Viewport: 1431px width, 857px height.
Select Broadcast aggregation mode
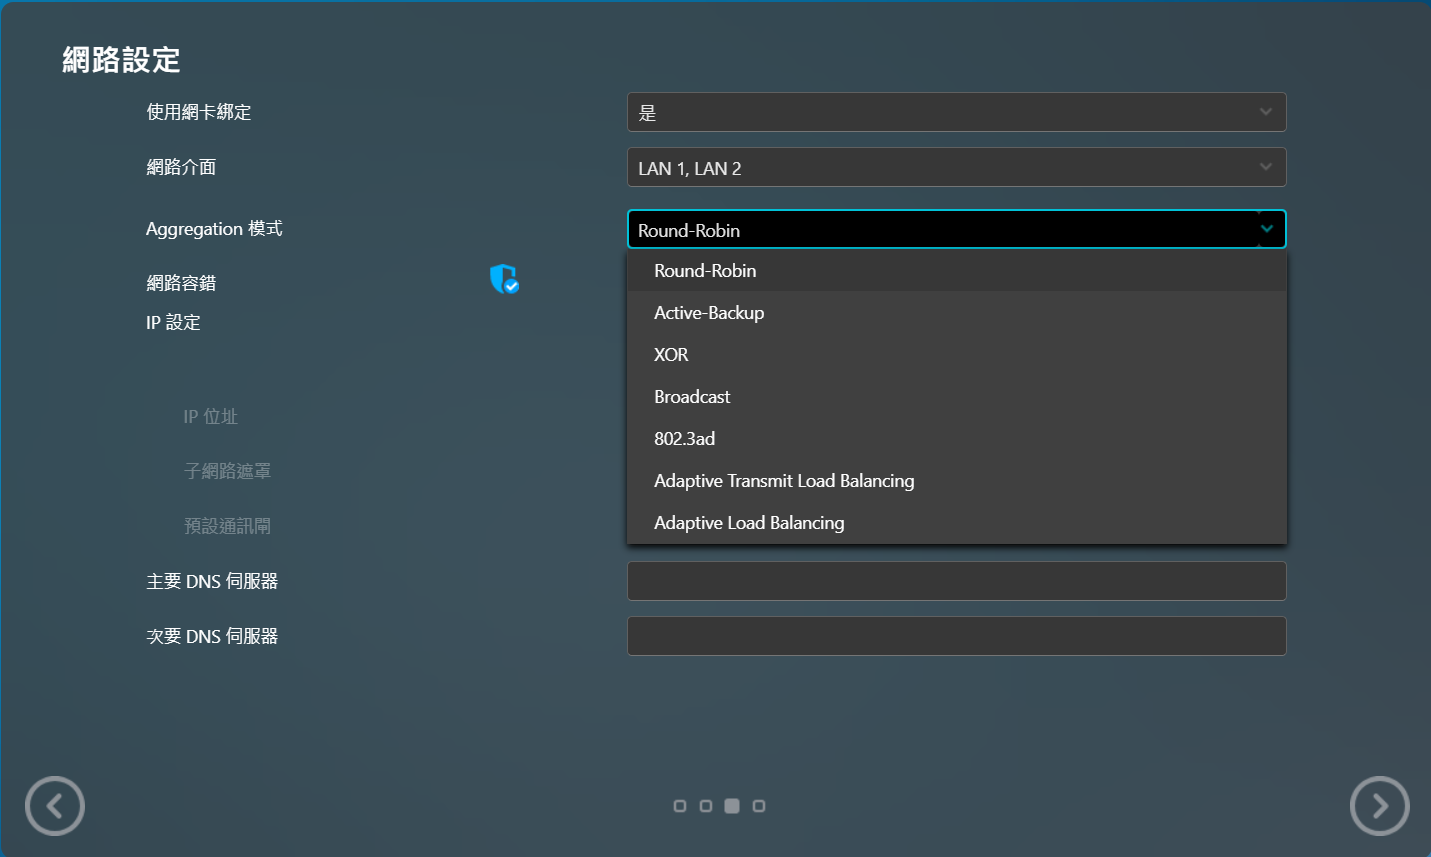click(692, 397)
